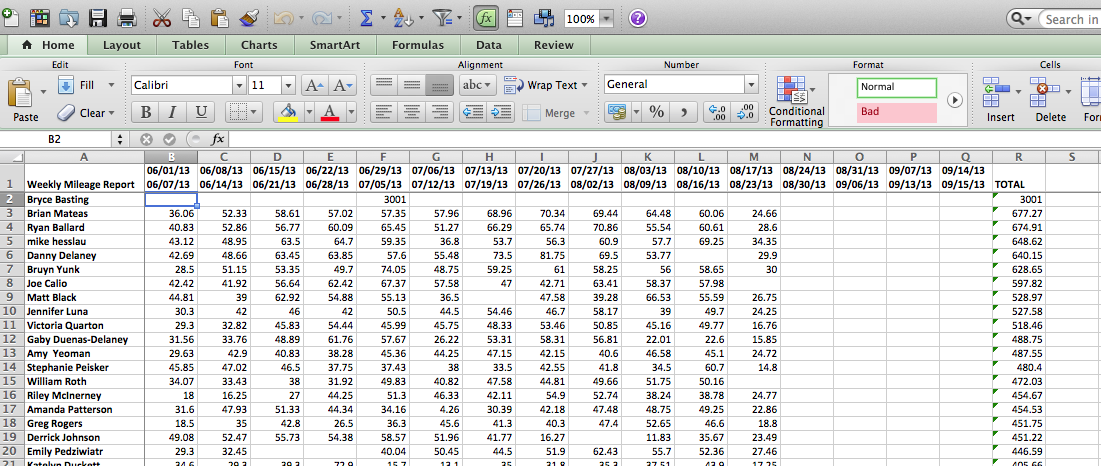This screenshot has height=466, width=1101.
Task: Open Conditional Formatting options
Action: pos(796,101)
